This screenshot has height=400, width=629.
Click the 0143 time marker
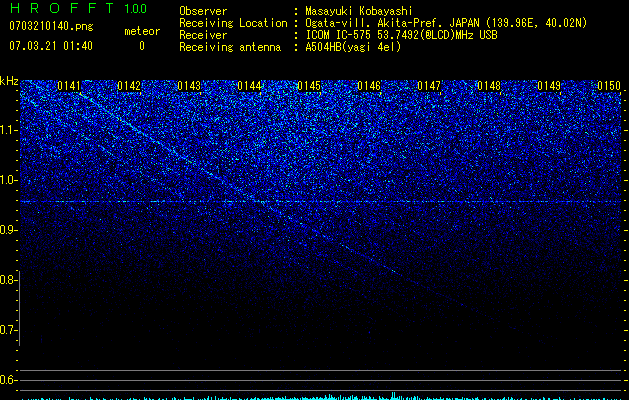pos(189,86)
